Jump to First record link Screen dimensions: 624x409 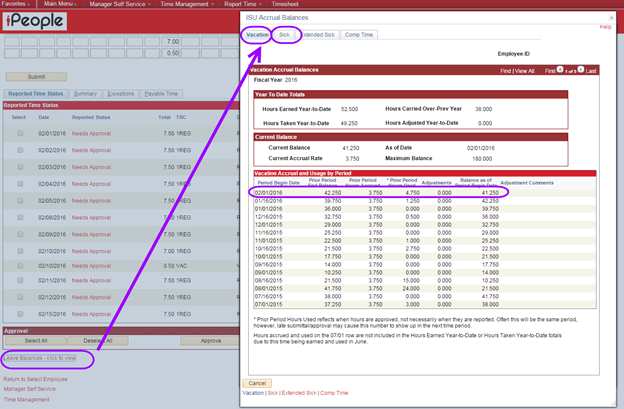coord(550,71)
